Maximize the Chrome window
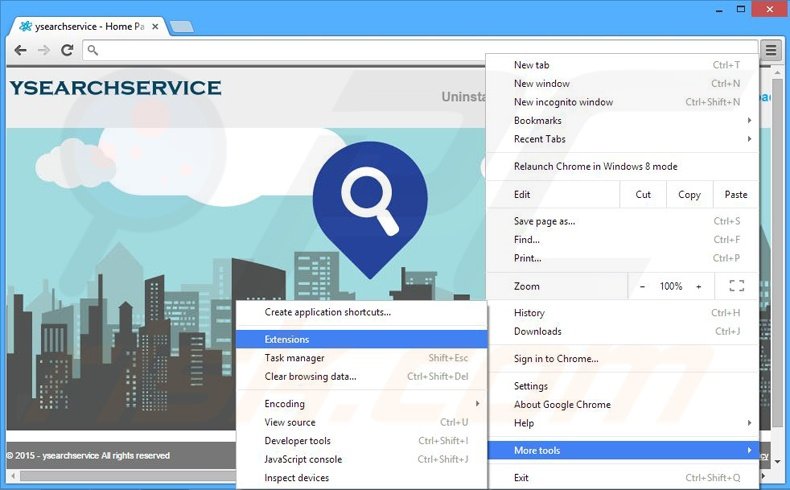 (741, 9)
